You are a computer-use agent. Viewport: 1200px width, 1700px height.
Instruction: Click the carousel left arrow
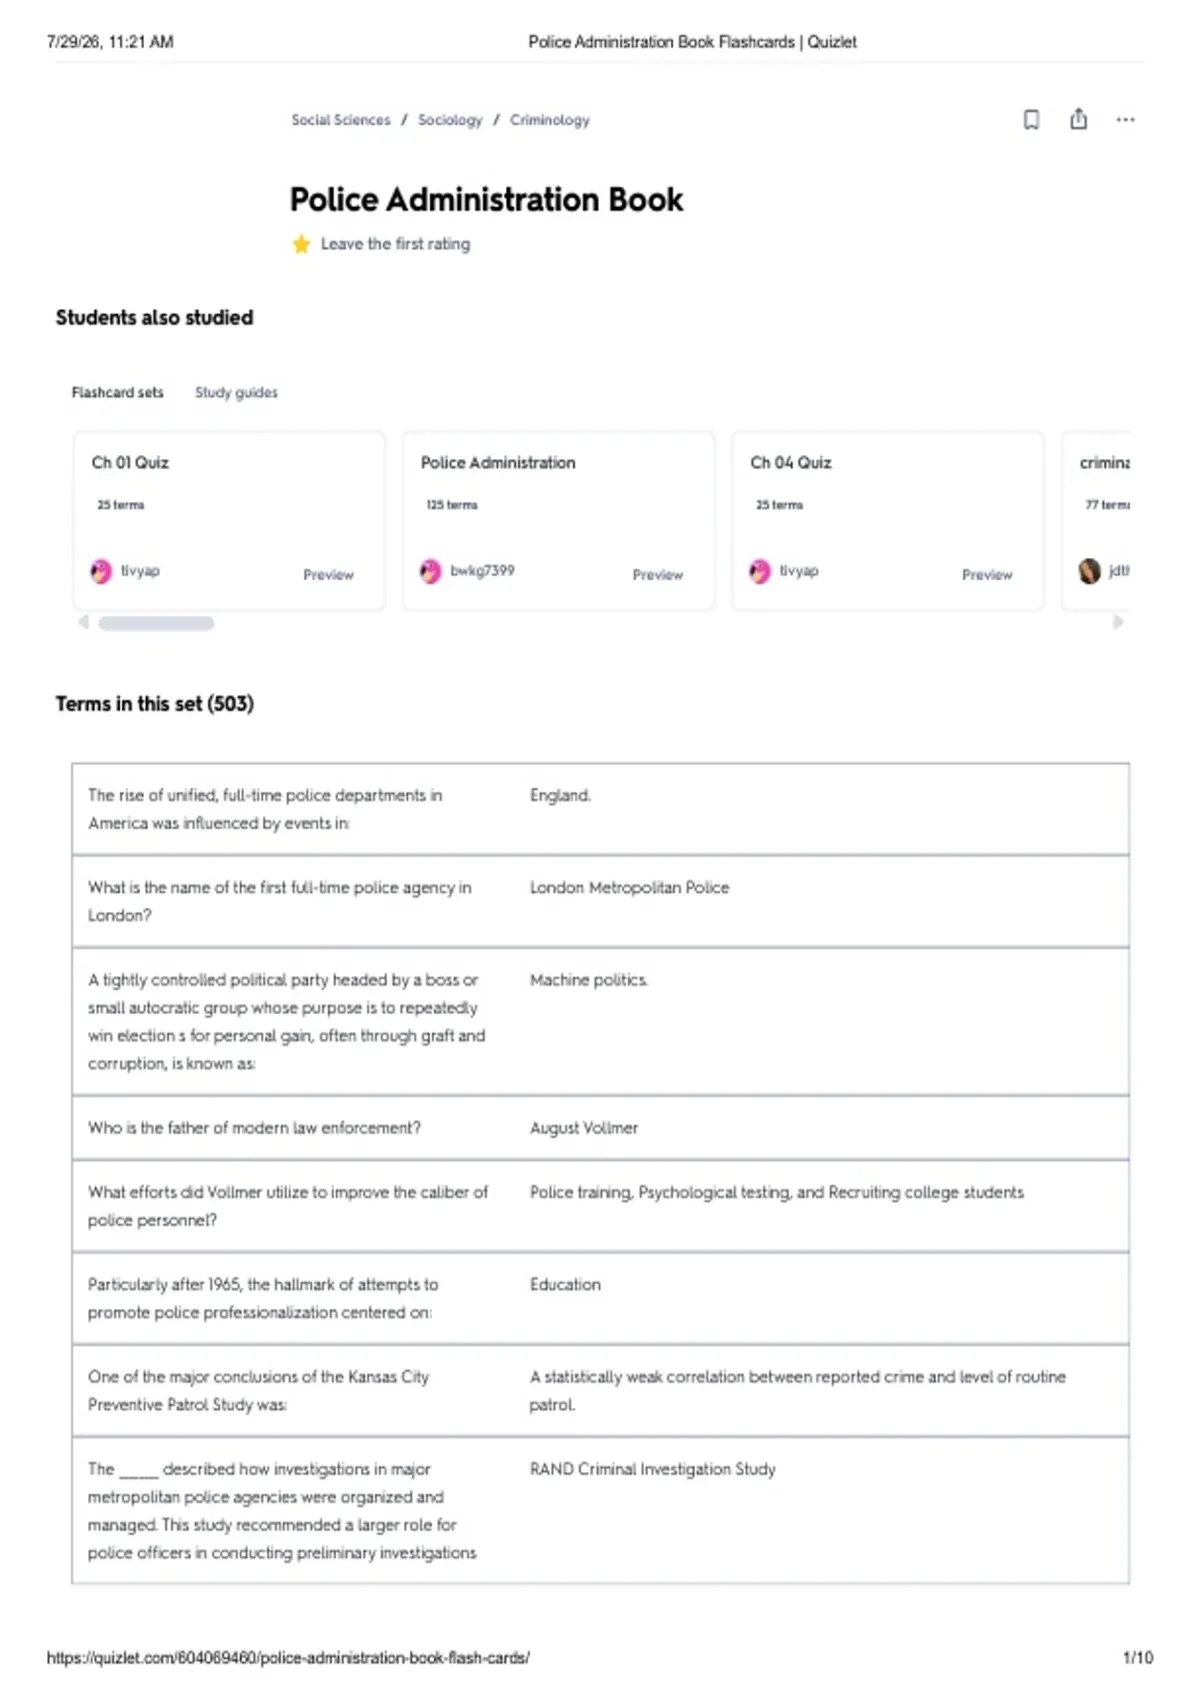(84, 622)
